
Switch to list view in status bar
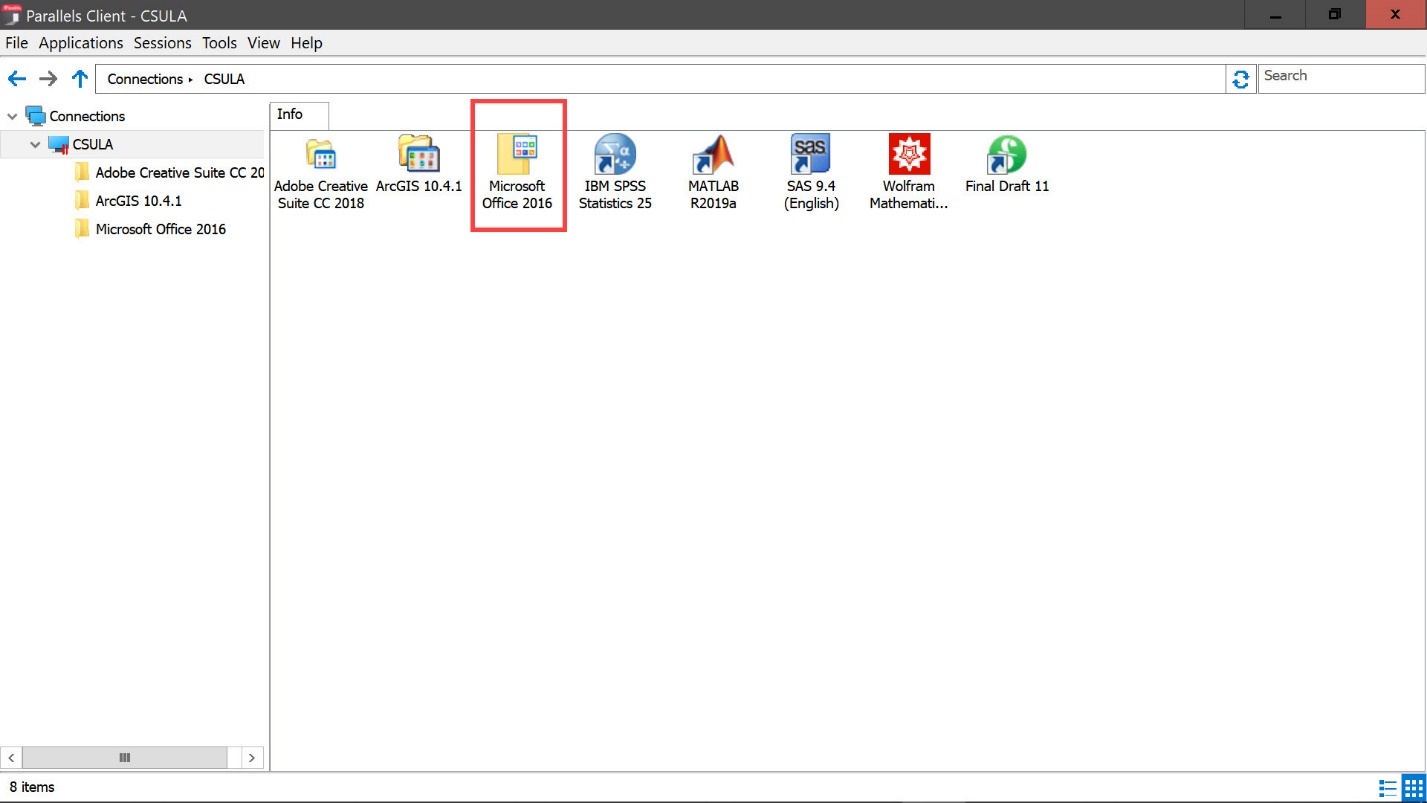[x=1388, y=787]
